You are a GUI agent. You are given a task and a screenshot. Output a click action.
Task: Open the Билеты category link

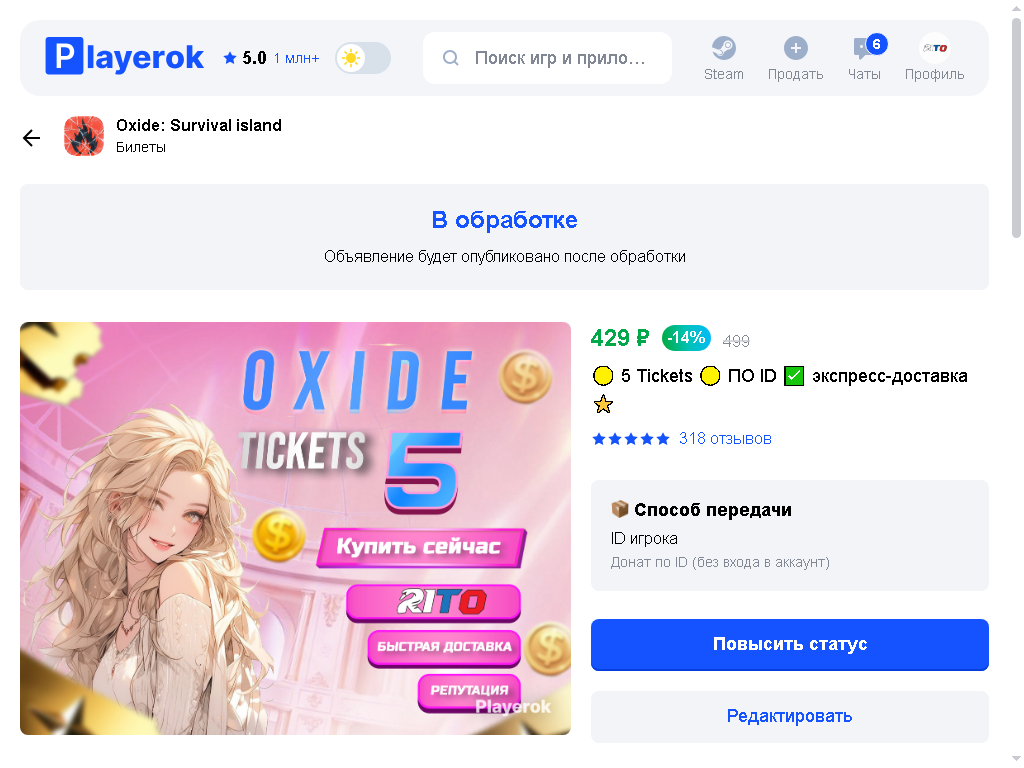click(x=141, y=148)
